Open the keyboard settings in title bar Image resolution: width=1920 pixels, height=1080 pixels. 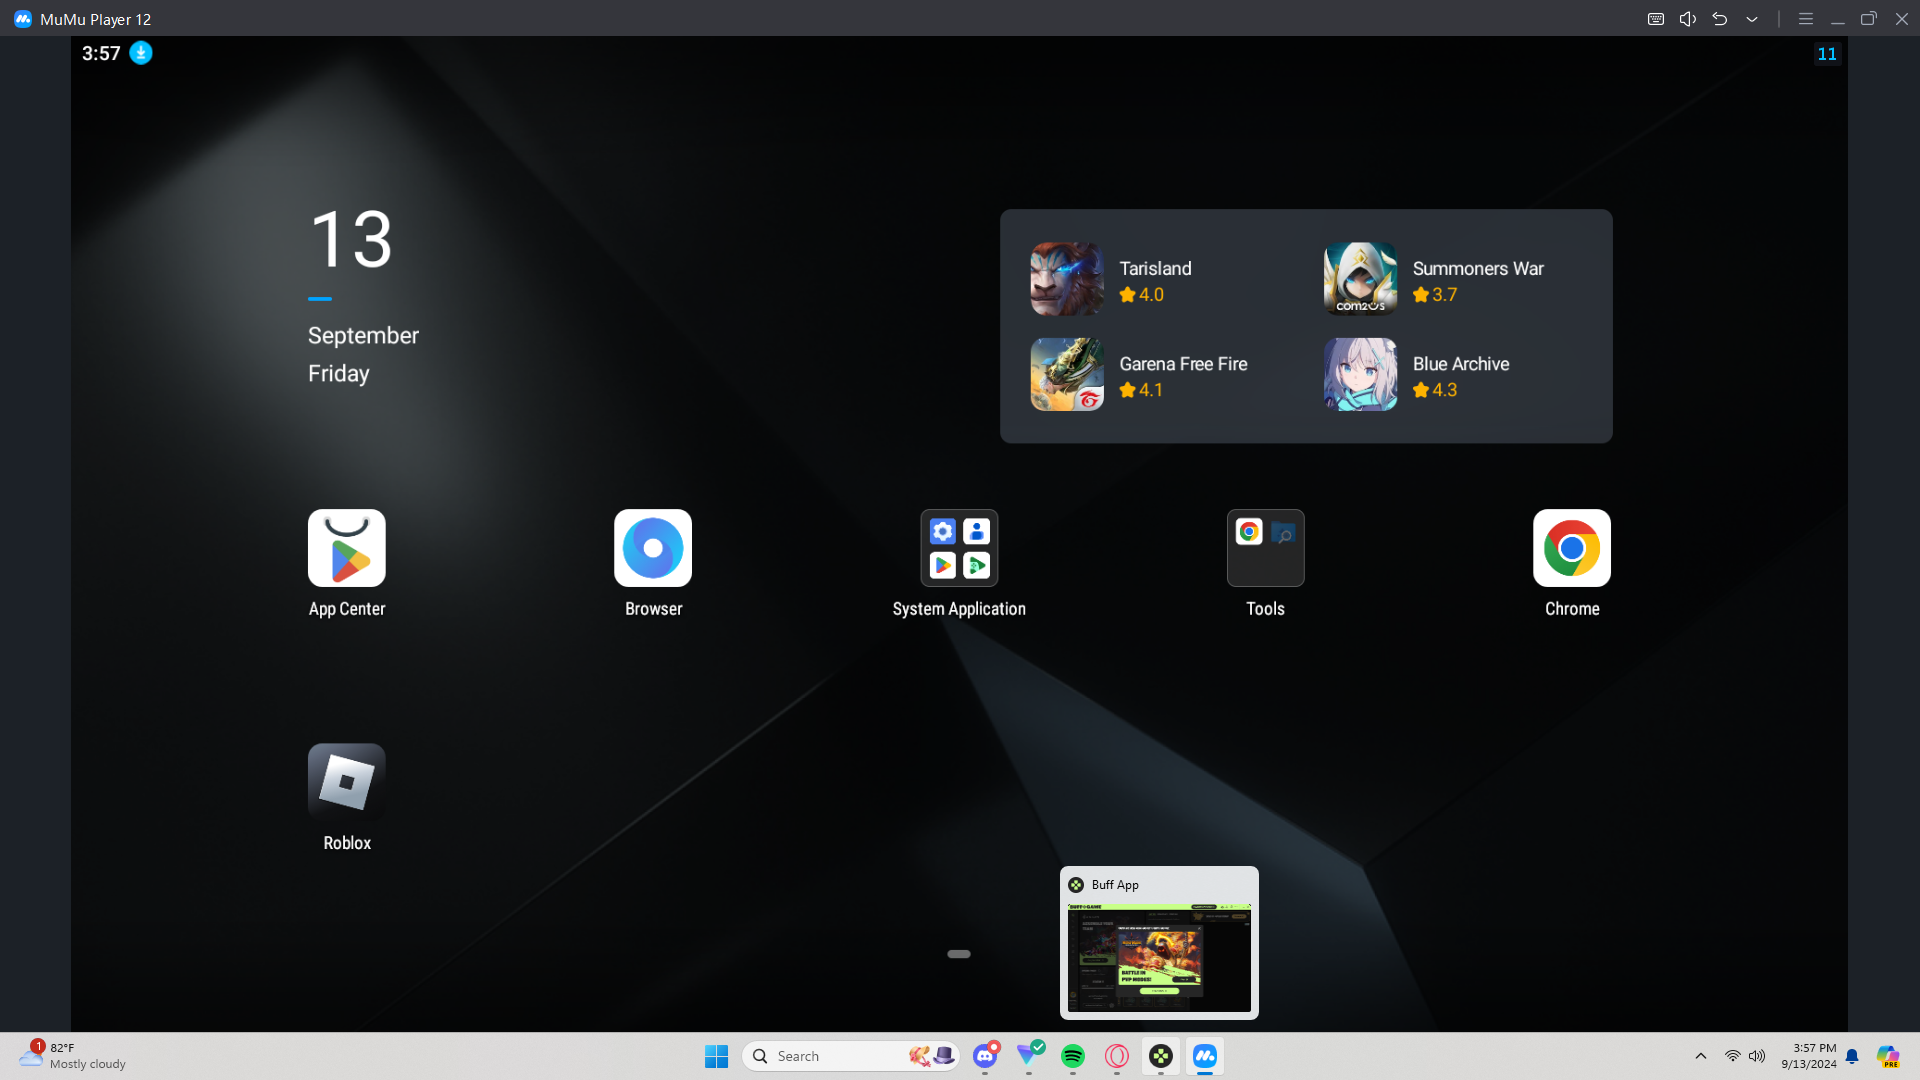(1656, 19)
